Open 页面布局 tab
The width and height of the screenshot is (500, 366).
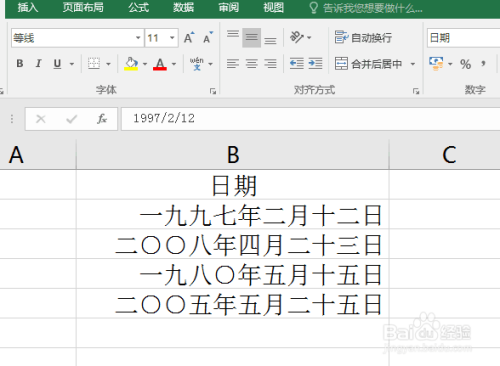[83, 7]
